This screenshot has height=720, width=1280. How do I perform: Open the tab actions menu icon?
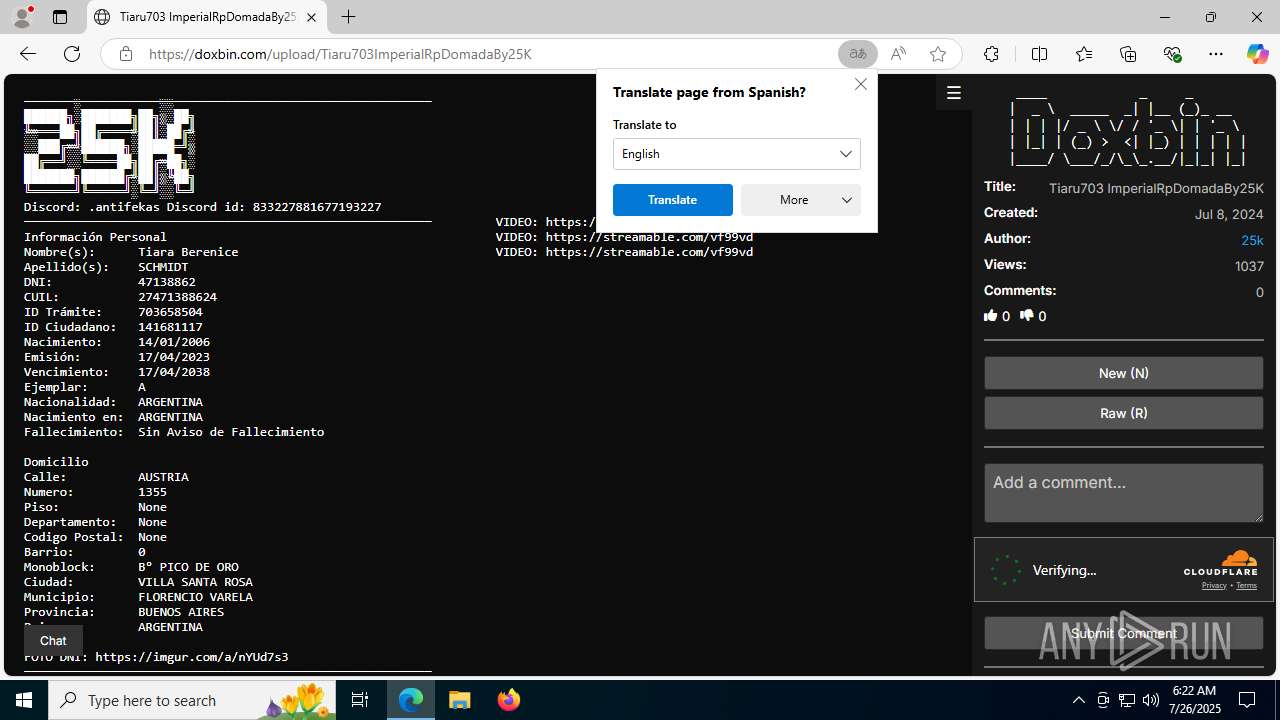(x=60, y=17)
